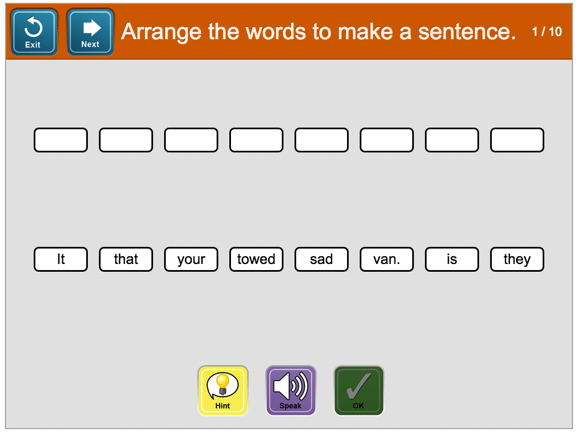Viewport: 578px width, 433px height.
Task: Click the 1 / 10 progress counter
Action: pyautogui.click(x=547, y=32)
